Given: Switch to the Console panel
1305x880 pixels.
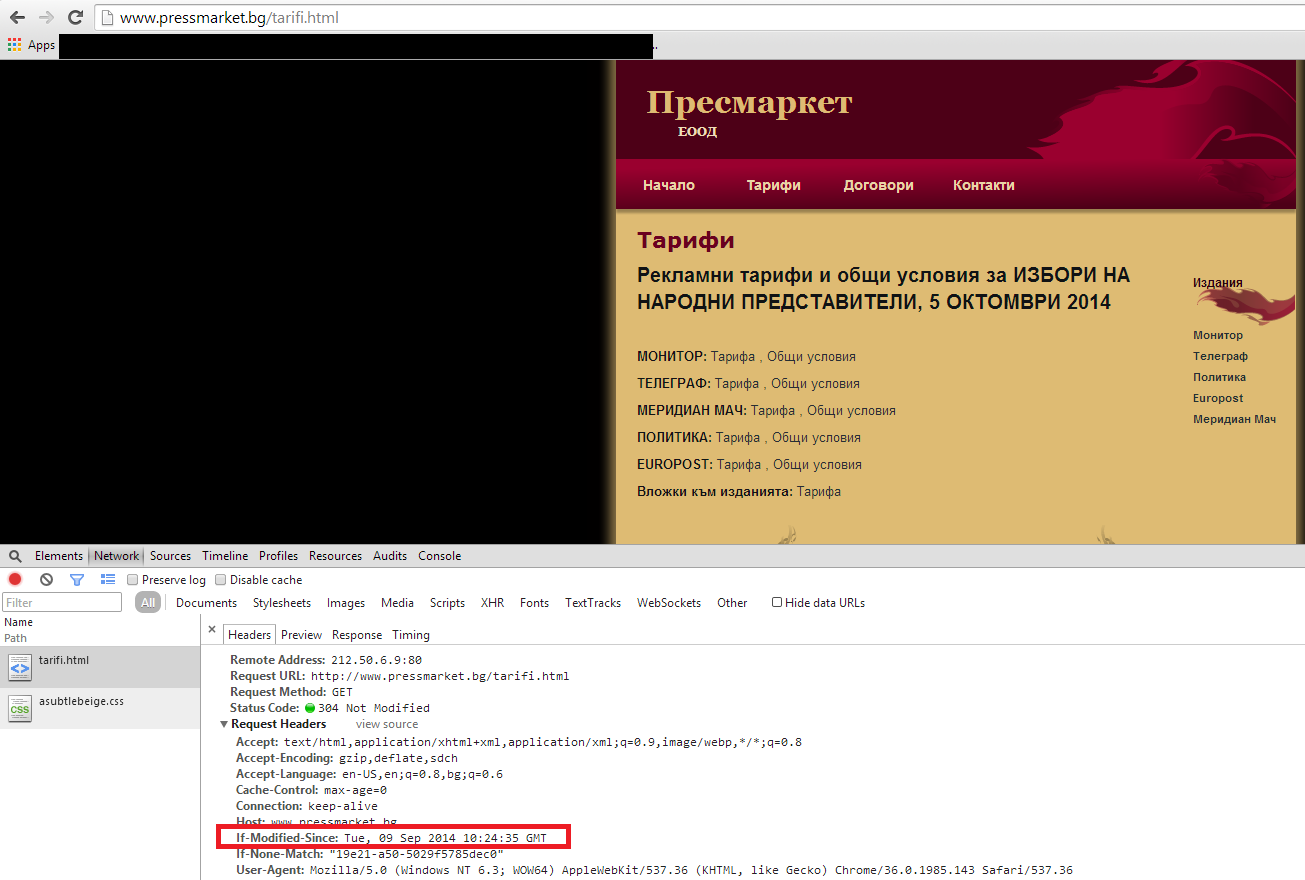Looking at the screenshot, I should (440, 556).
